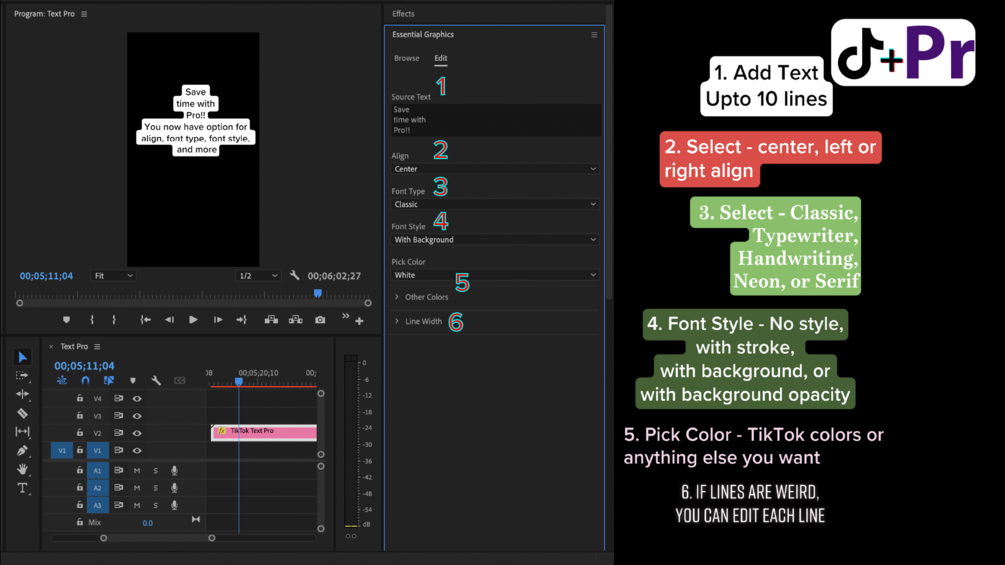Screen dimensions: 1005x565
Task: Select the Ripple Edit tool
Action: point(22,394)
